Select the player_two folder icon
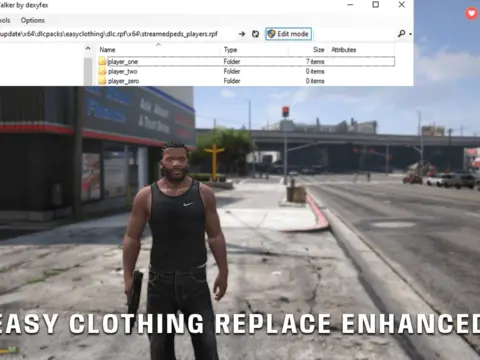 102,71
